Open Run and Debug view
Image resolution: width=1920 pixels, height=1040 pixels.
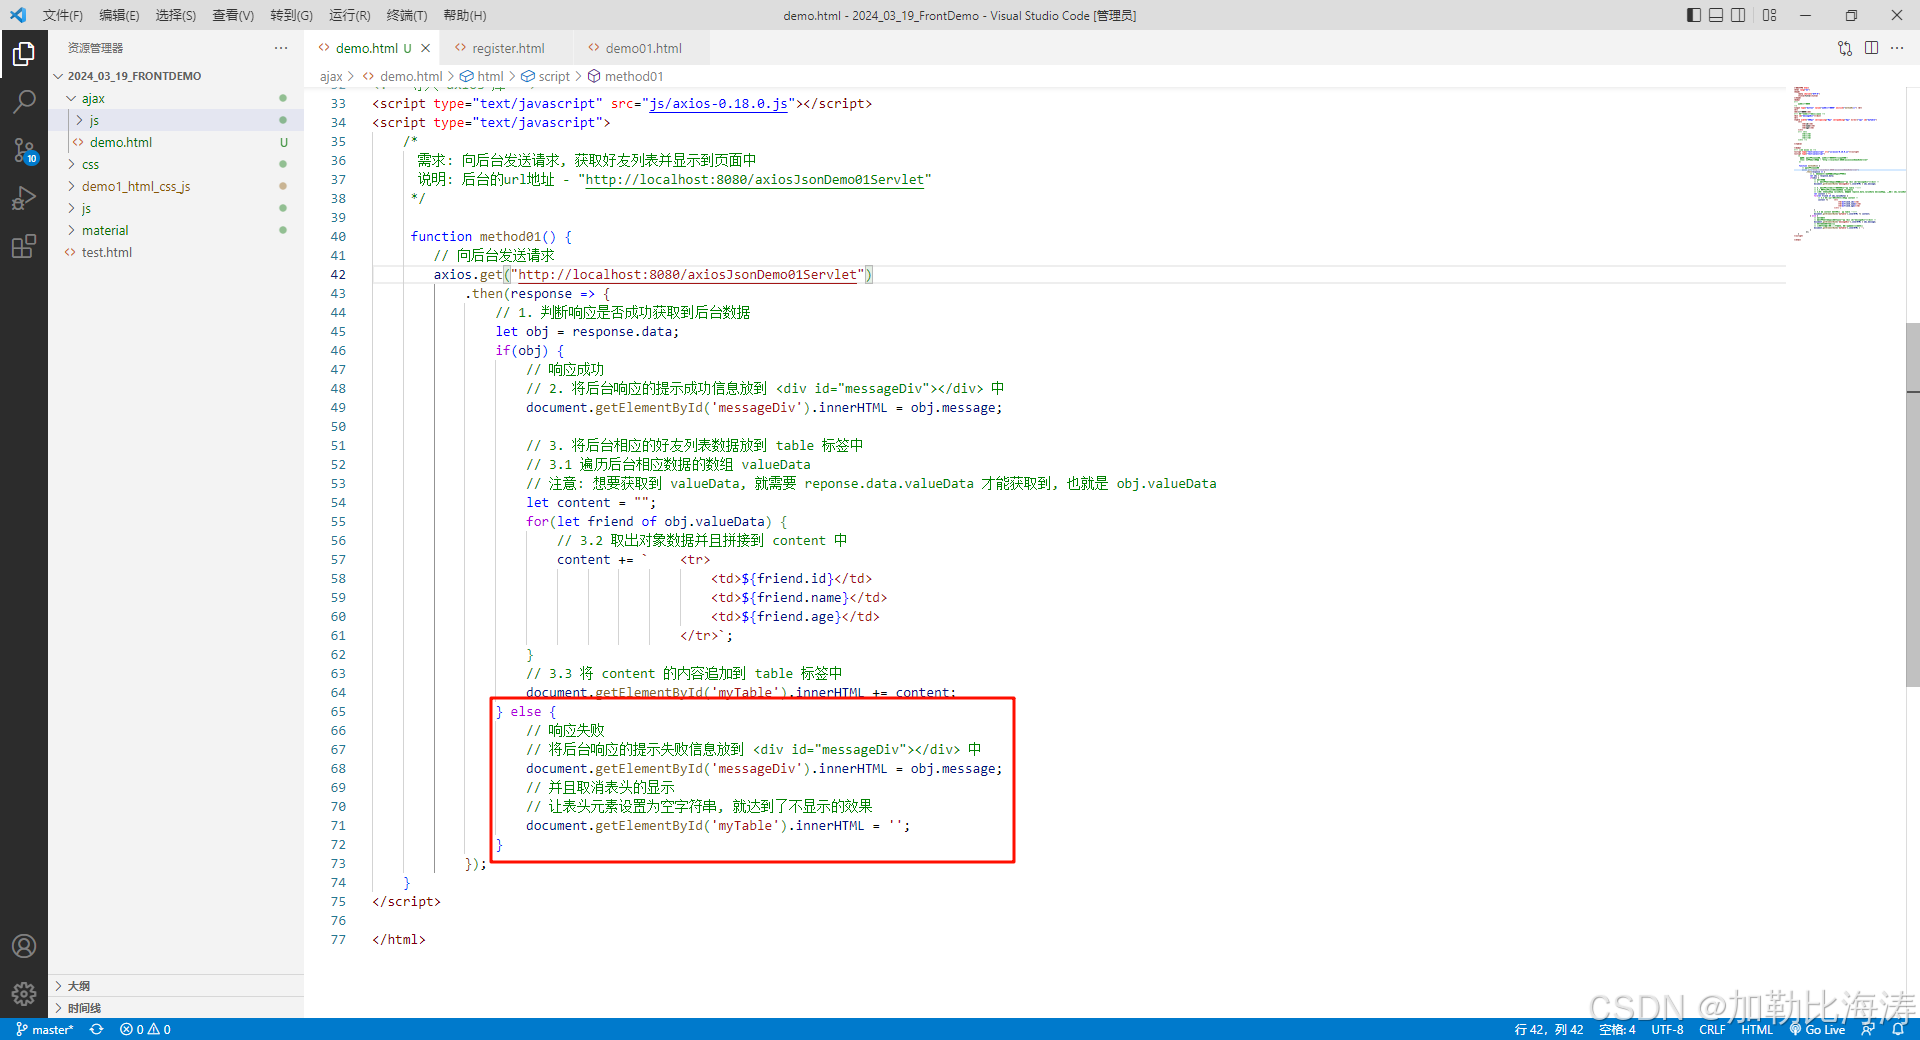24,198
